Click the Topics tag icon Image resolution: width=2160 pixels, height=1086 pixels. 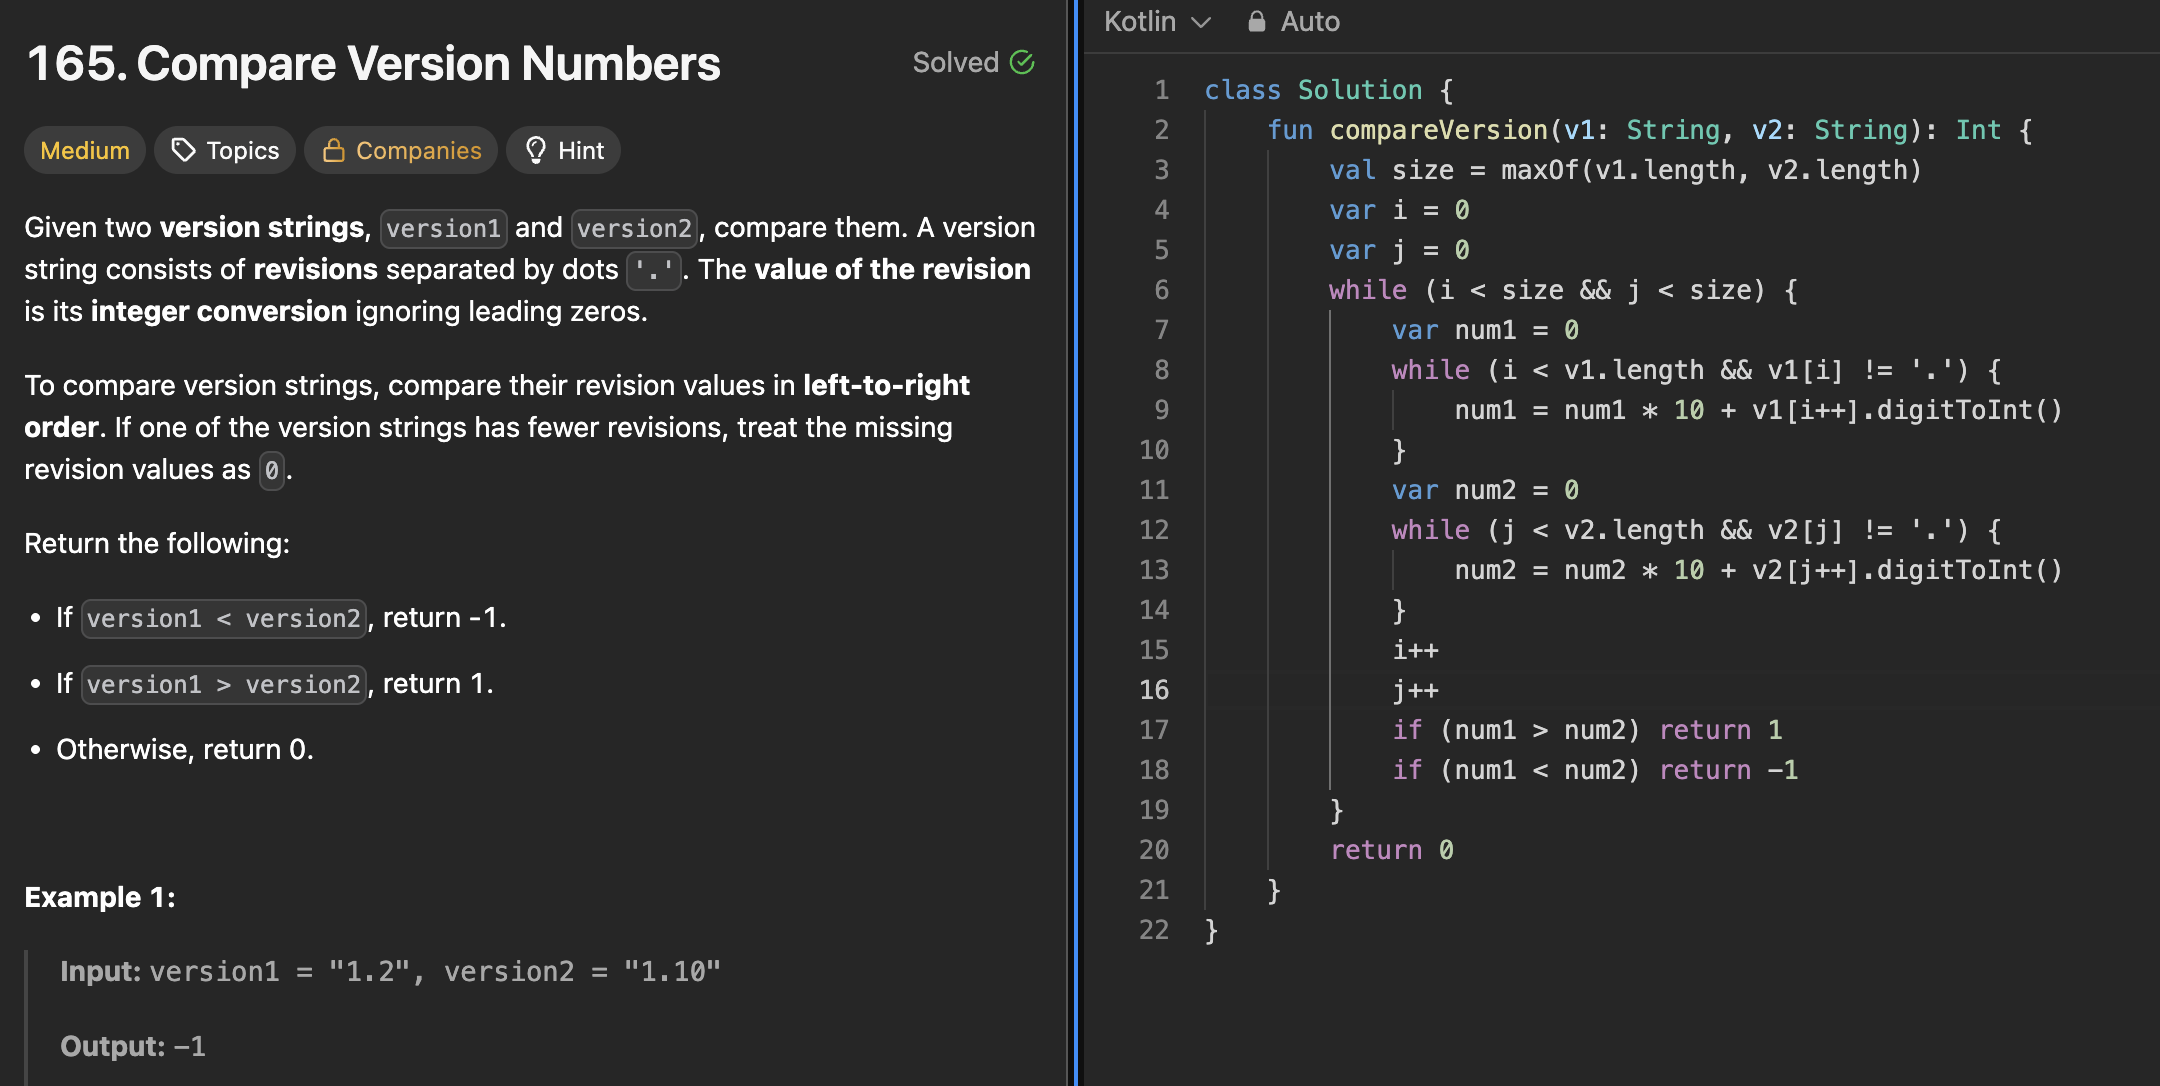tap(183, 150)
